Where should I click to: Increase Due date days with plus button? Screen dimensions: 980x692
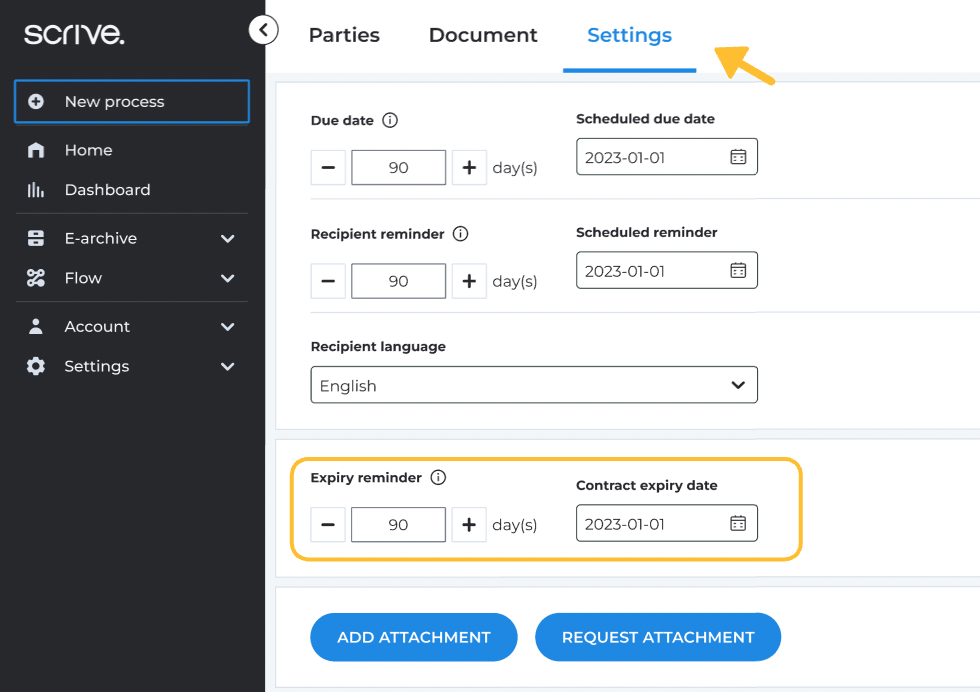469,168
